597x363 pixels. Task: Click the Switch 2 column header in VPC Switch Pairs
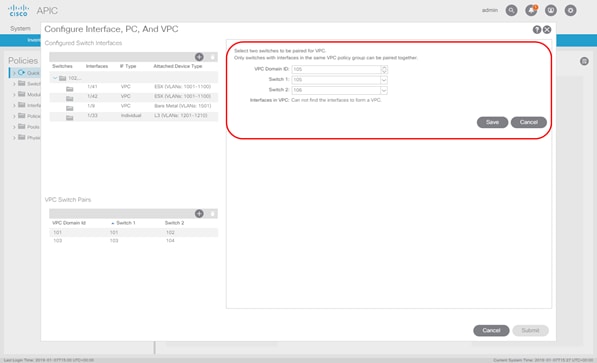tap(174, 223)
